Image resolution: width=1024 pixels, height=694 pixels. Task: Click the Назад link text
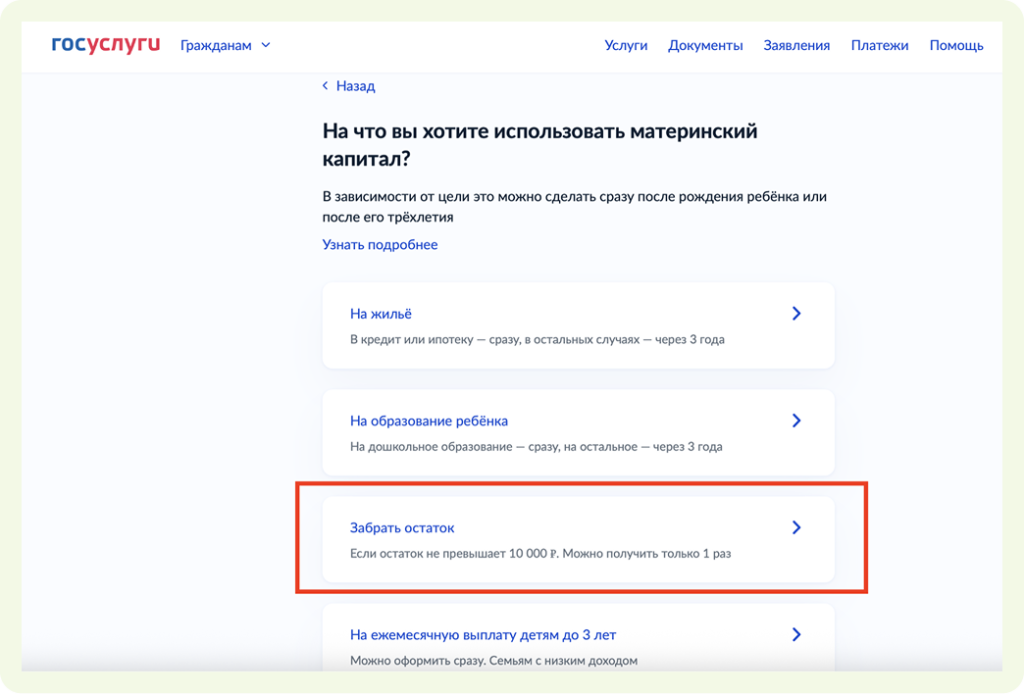(355, 86)
